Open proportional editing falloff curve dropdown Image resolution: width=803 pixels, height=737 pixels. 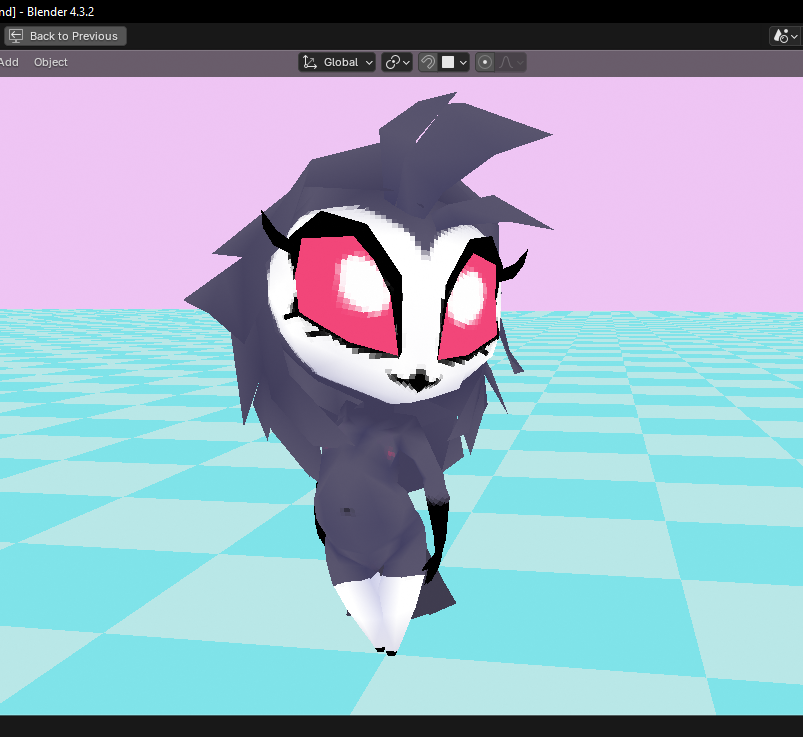511,62
